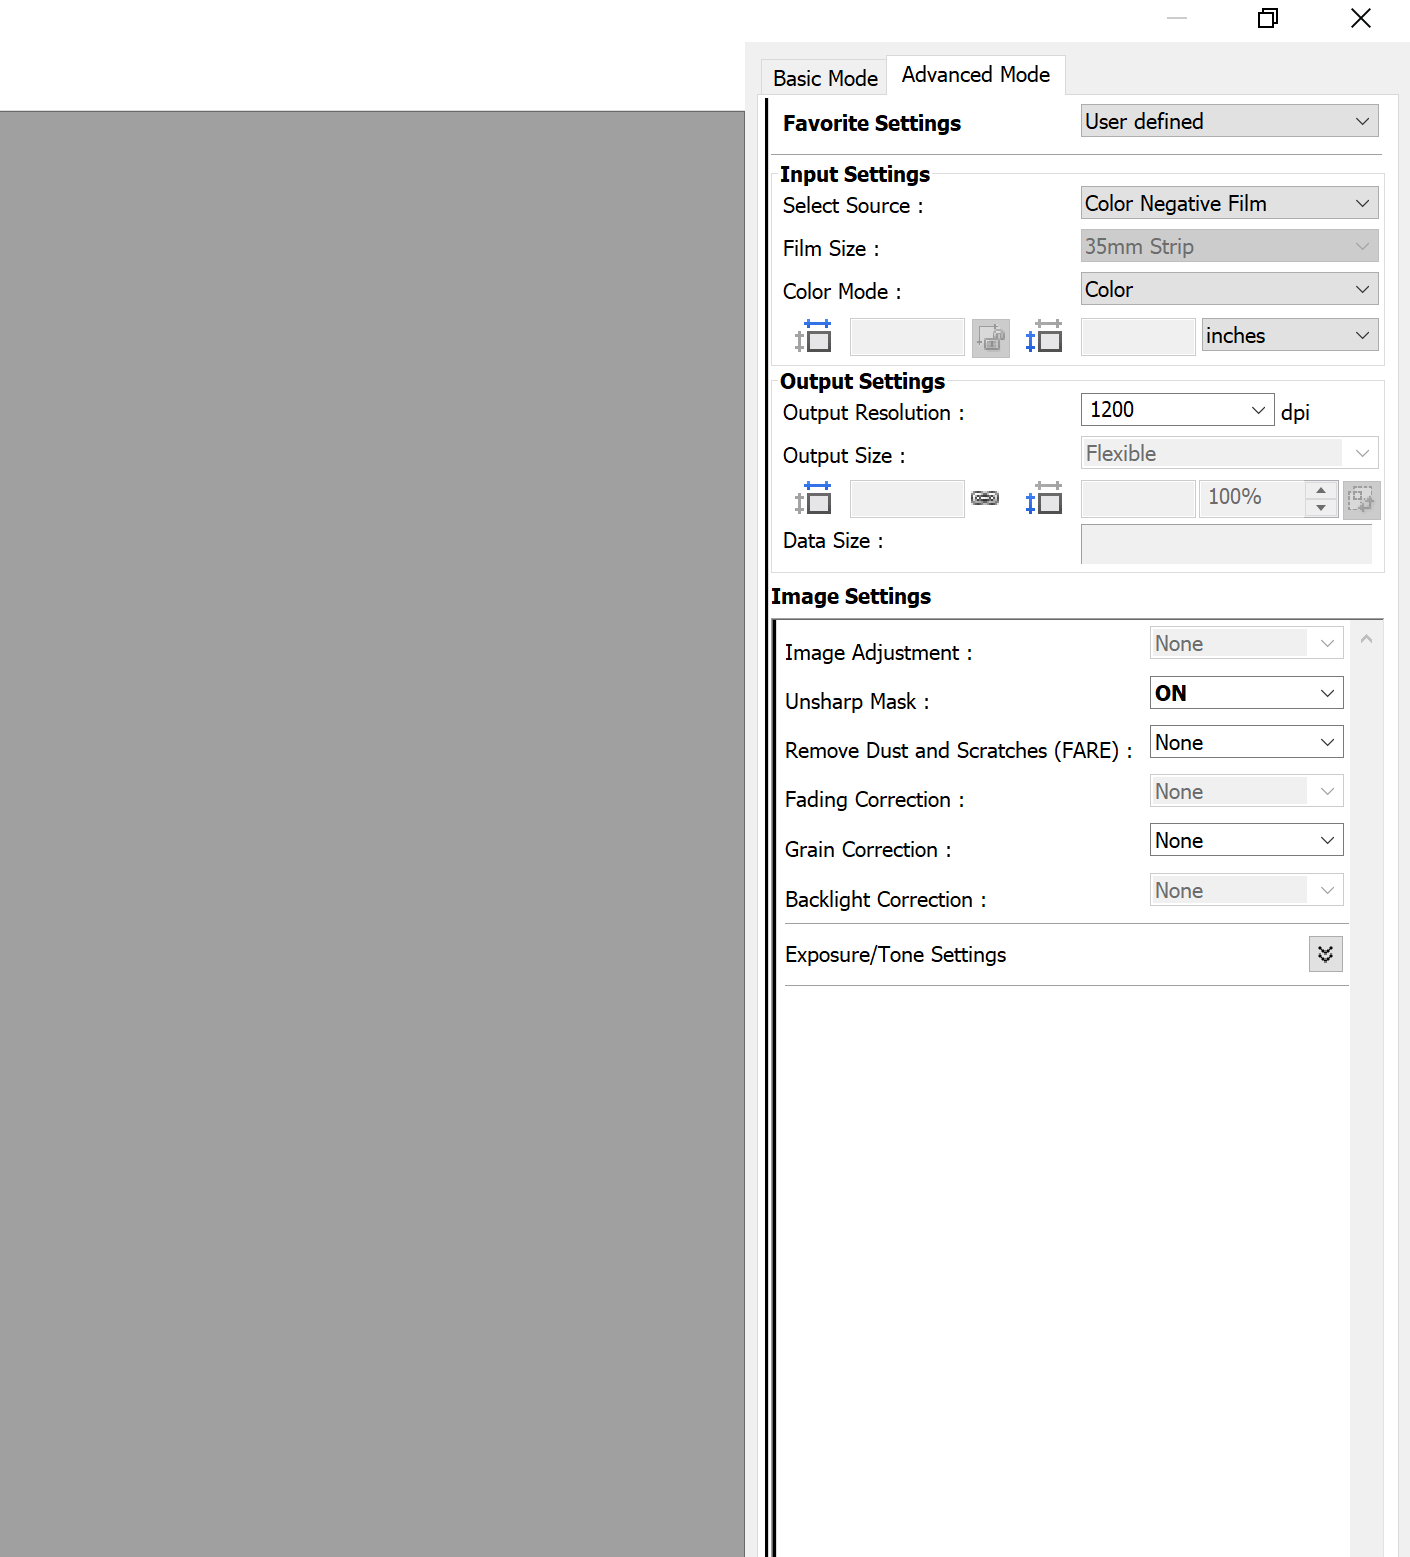Decrease the output scale percentage
1410x1557 pixels.
1321,508
